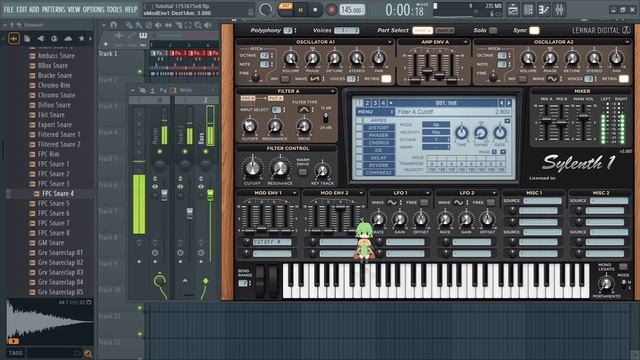The image size is (640, 360).
Task: Toggle Oscillator A1 RETRIG button
Action: [386, 79]
